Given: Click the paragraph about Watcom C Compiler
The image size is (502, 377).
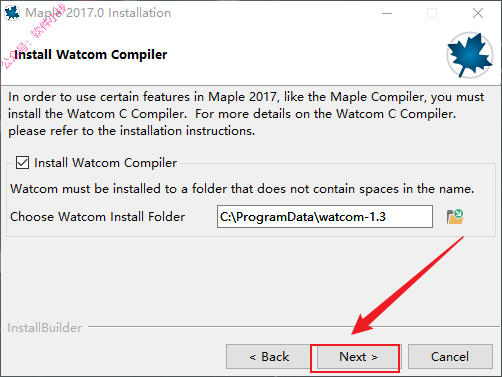Looking at the screenshot, I should pyautogui.click(x=246, y=114).
